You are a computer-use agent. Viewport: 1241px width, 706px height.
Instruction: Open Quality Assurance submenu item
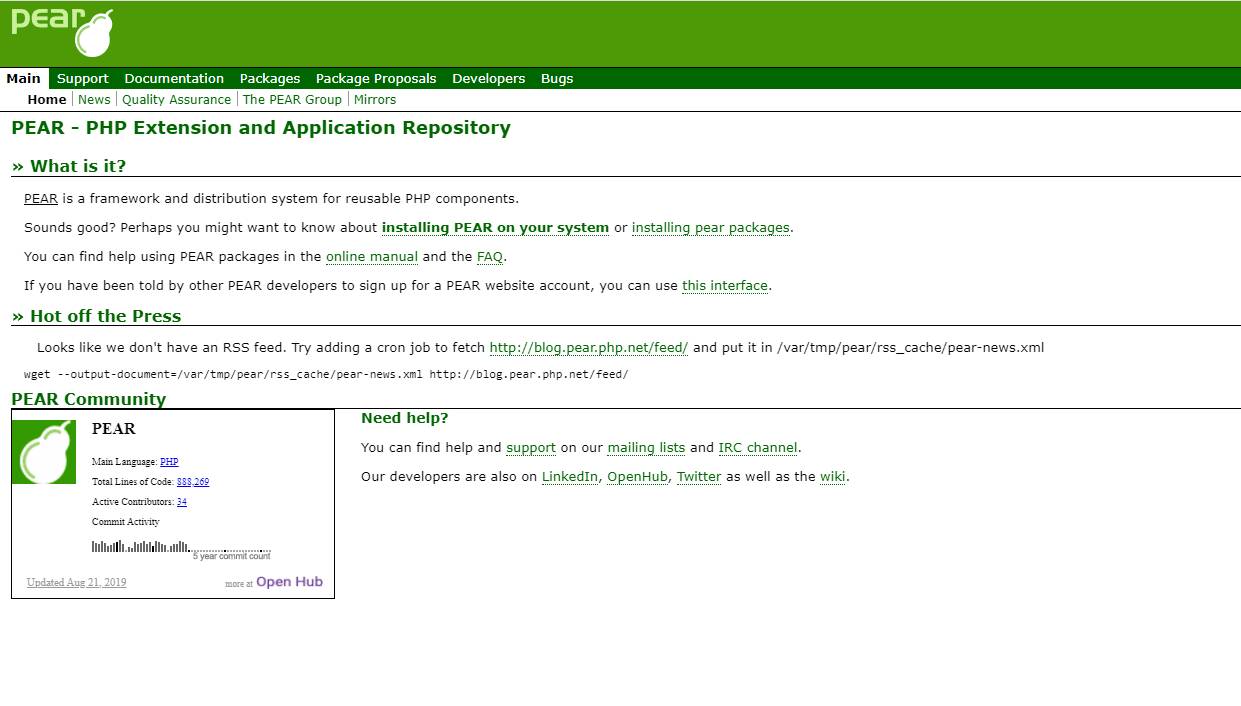point(176,99)
